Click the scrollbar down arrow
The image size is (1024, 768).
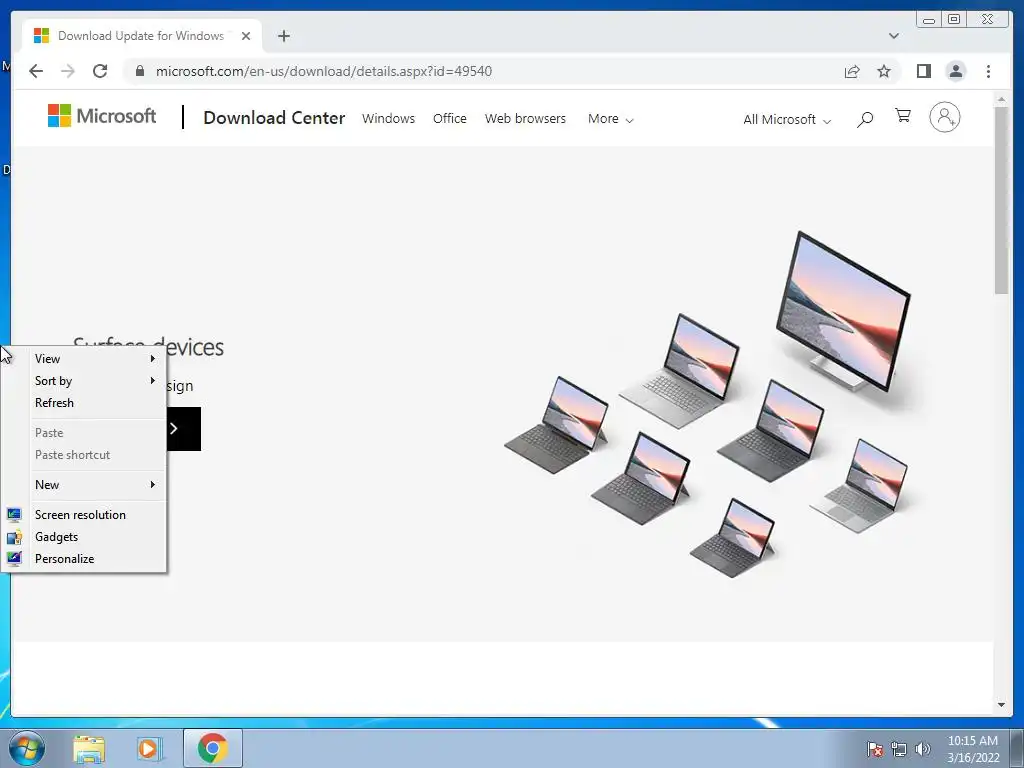[x=1001, y=705]
